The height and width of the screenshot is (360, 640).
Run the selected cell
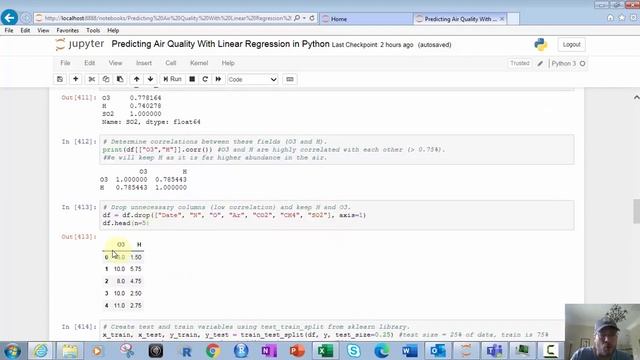[x=172, y=79]
